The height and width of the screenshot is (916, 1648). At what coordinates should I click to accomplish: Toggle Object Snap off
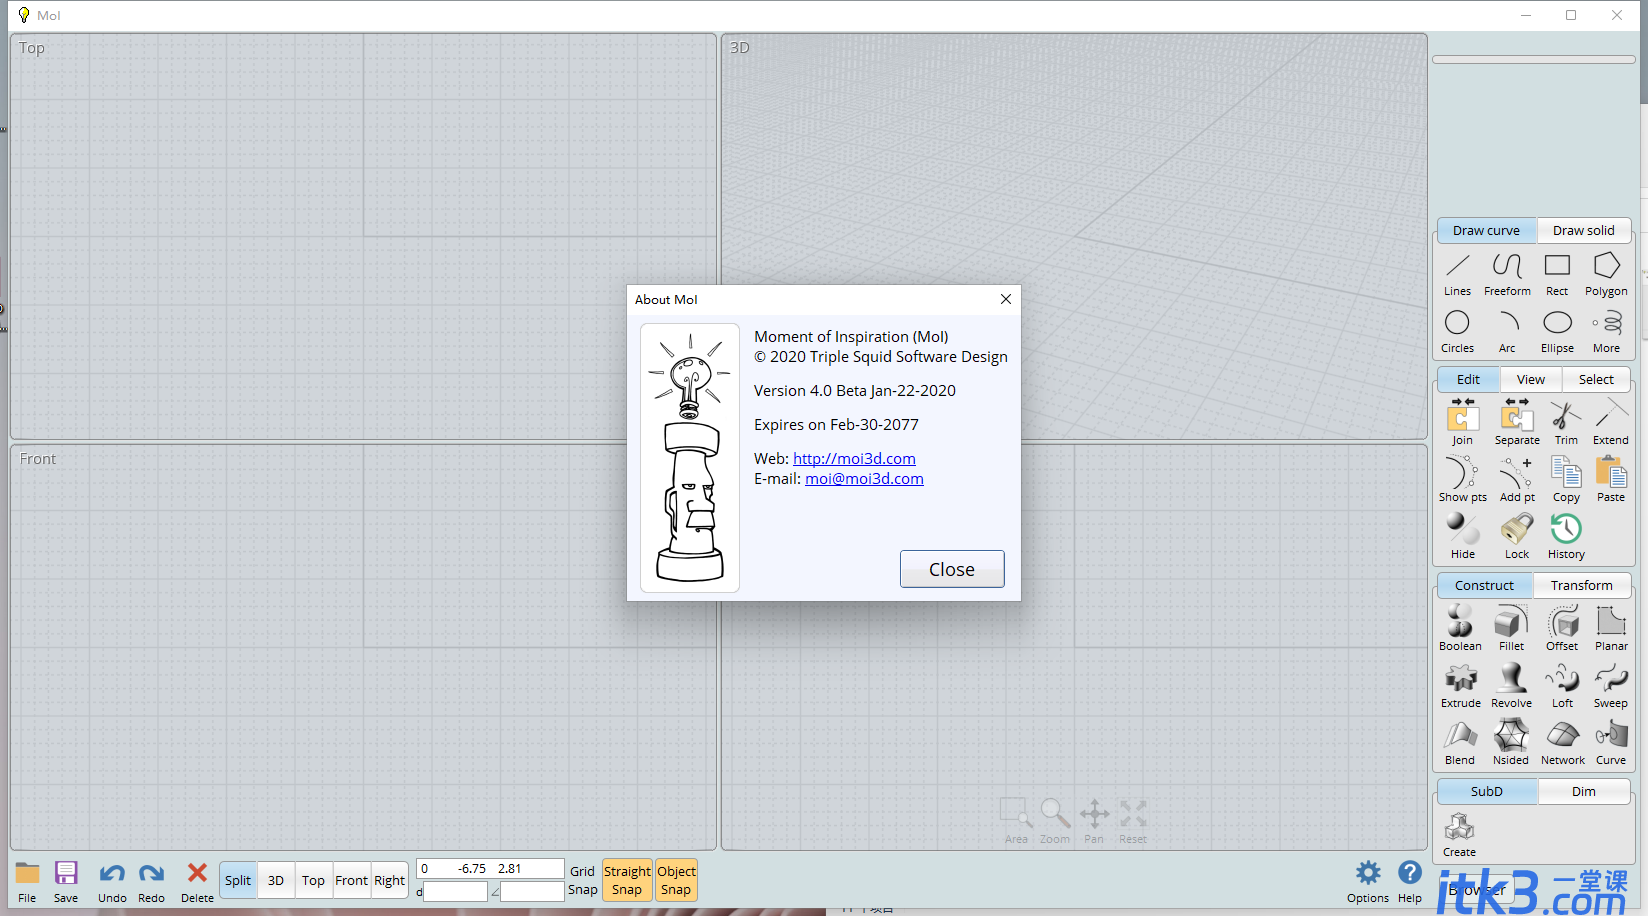pyautogui.click(x=676, y=880)
